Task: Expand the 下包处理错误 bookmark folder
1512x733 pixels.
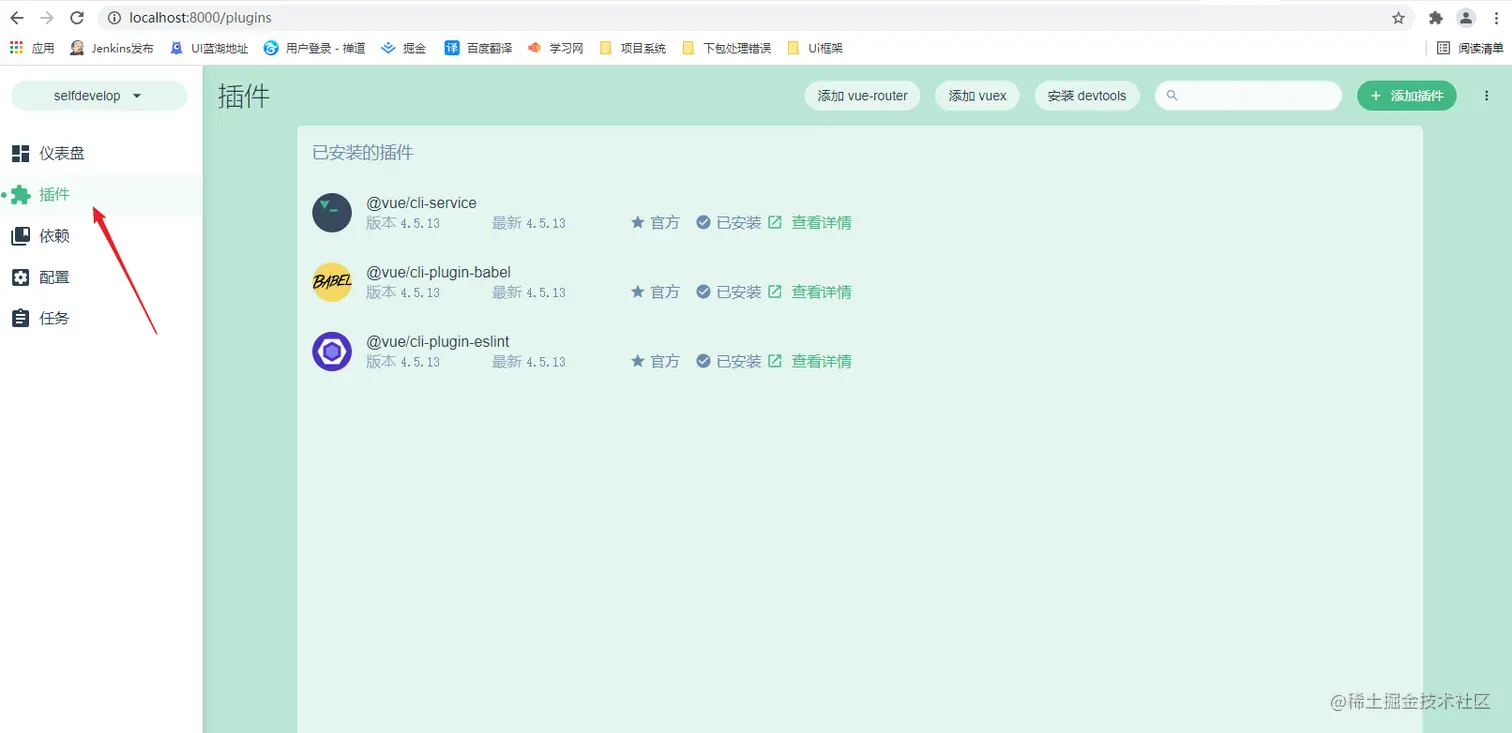Action: [x=726, y=48]
